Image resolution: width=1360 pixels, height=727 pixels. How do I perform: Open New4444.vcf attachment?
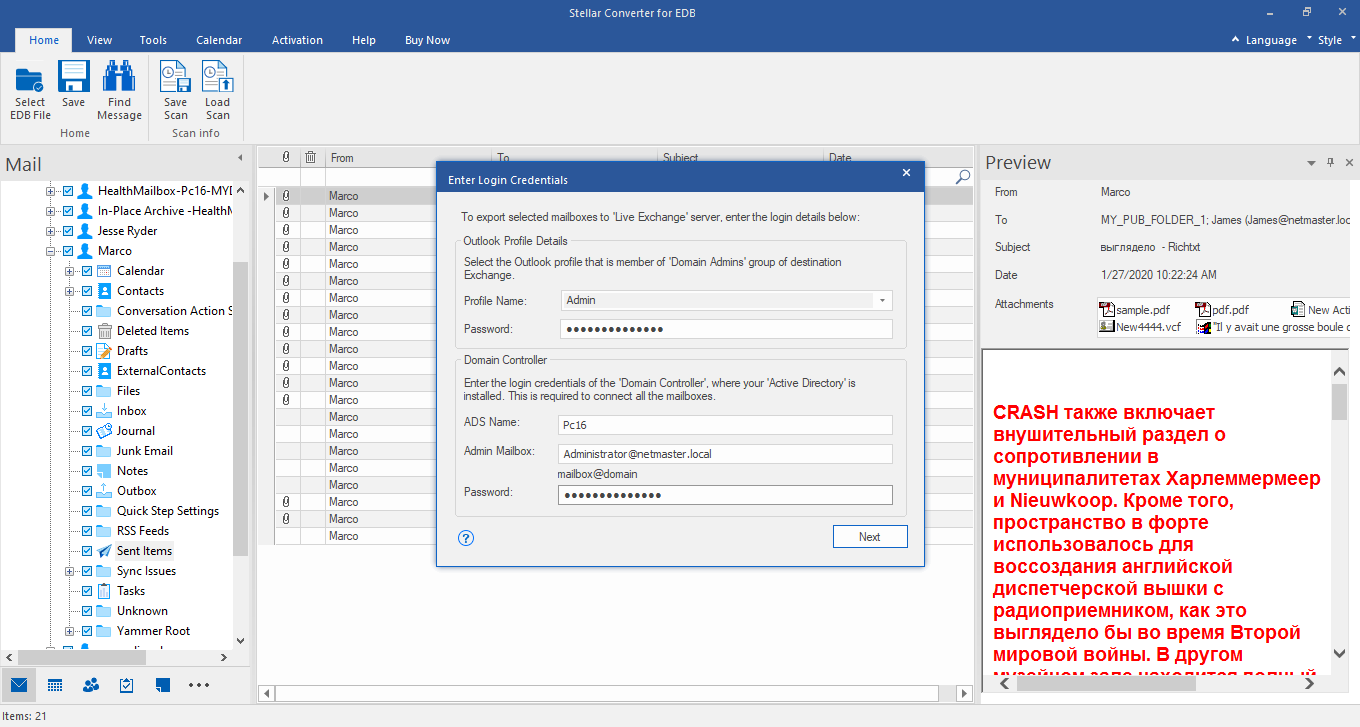coord(1140,326)
